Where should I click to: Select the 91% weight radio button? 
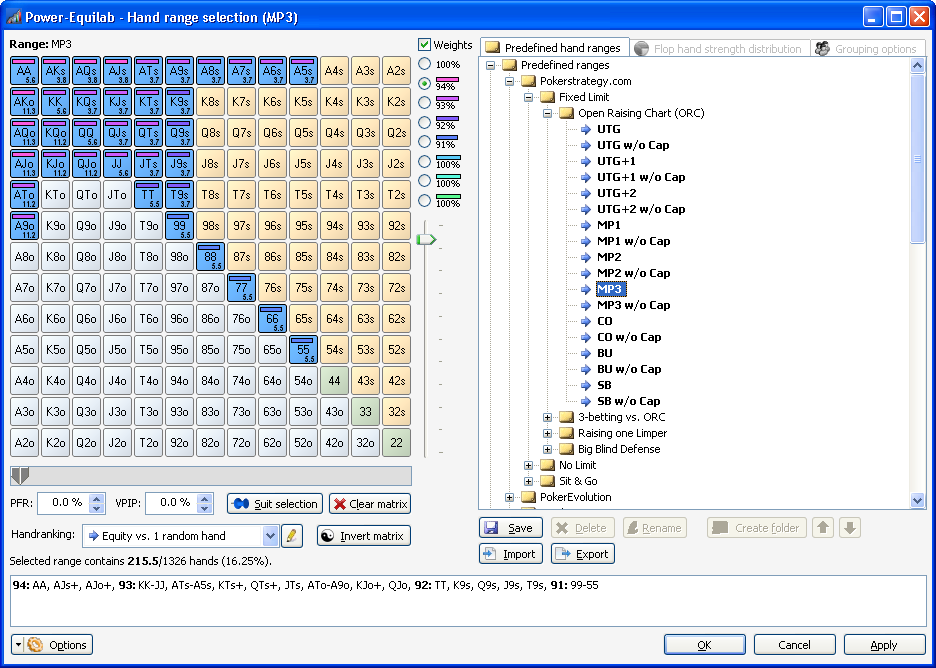[424, 141]
